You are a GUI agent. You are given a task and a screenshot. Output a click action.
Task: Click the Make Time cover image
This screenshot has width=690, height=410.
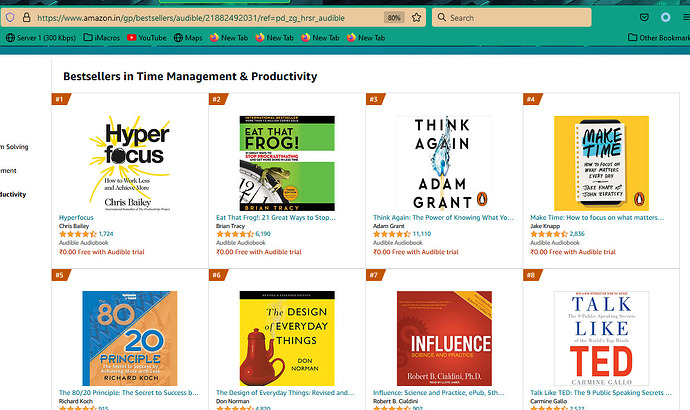601,163
